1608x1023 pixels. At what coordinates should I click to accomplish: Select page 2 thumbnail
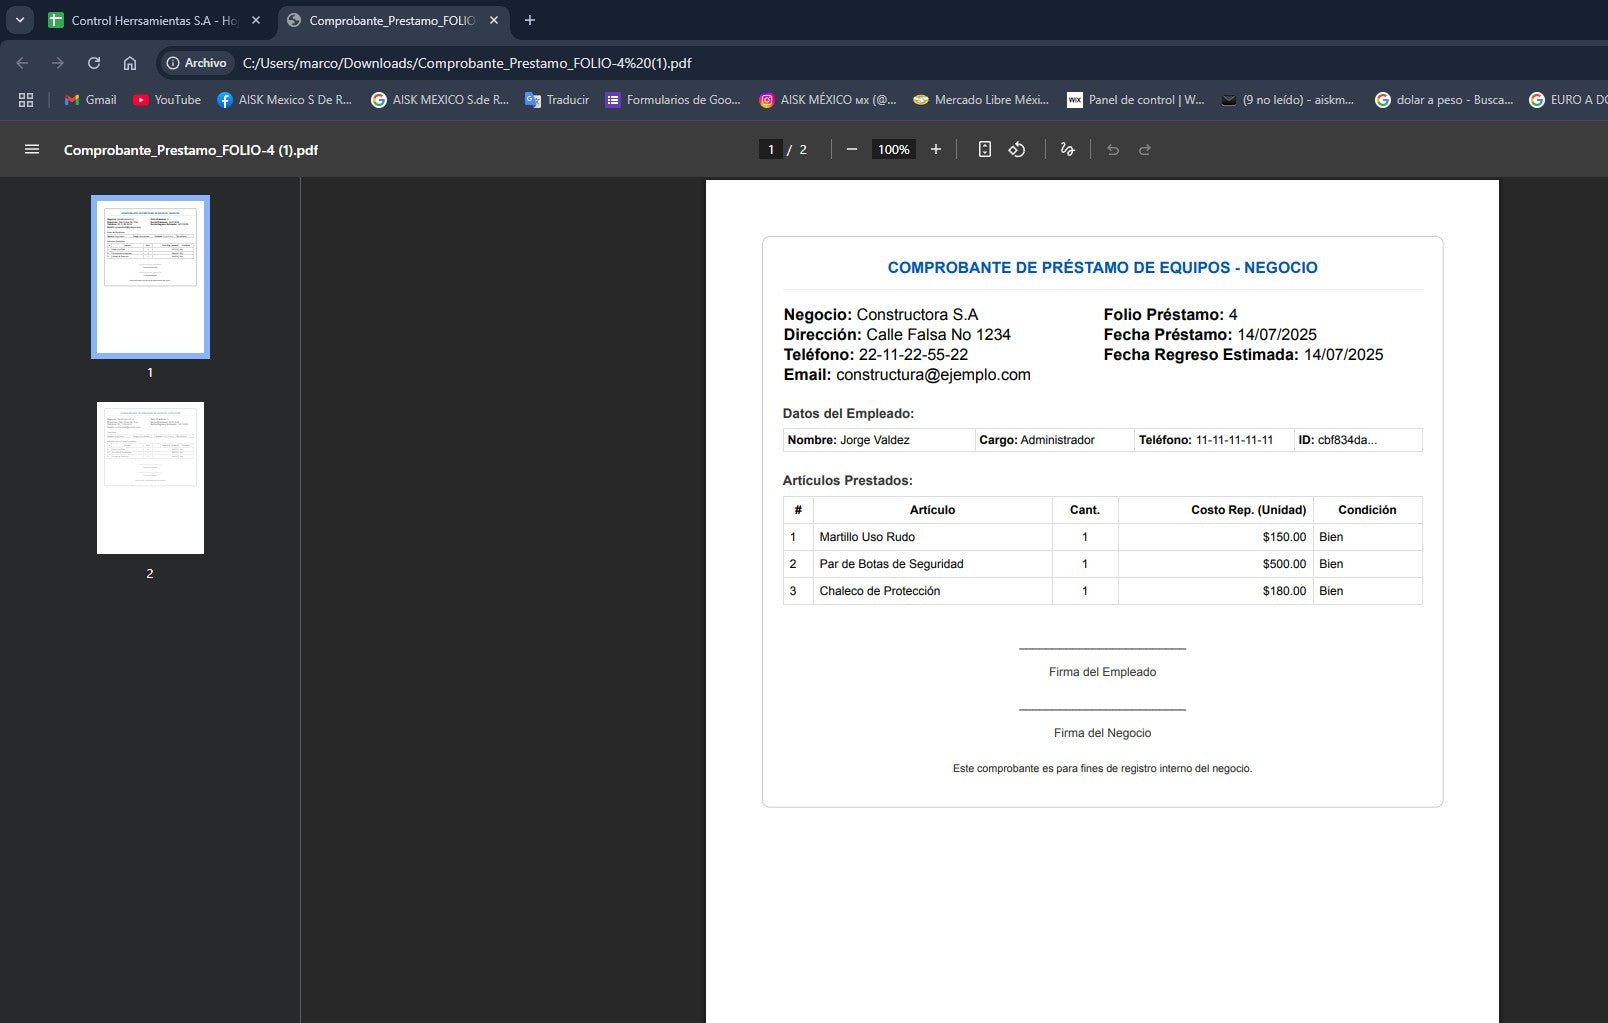pos(150,478)
